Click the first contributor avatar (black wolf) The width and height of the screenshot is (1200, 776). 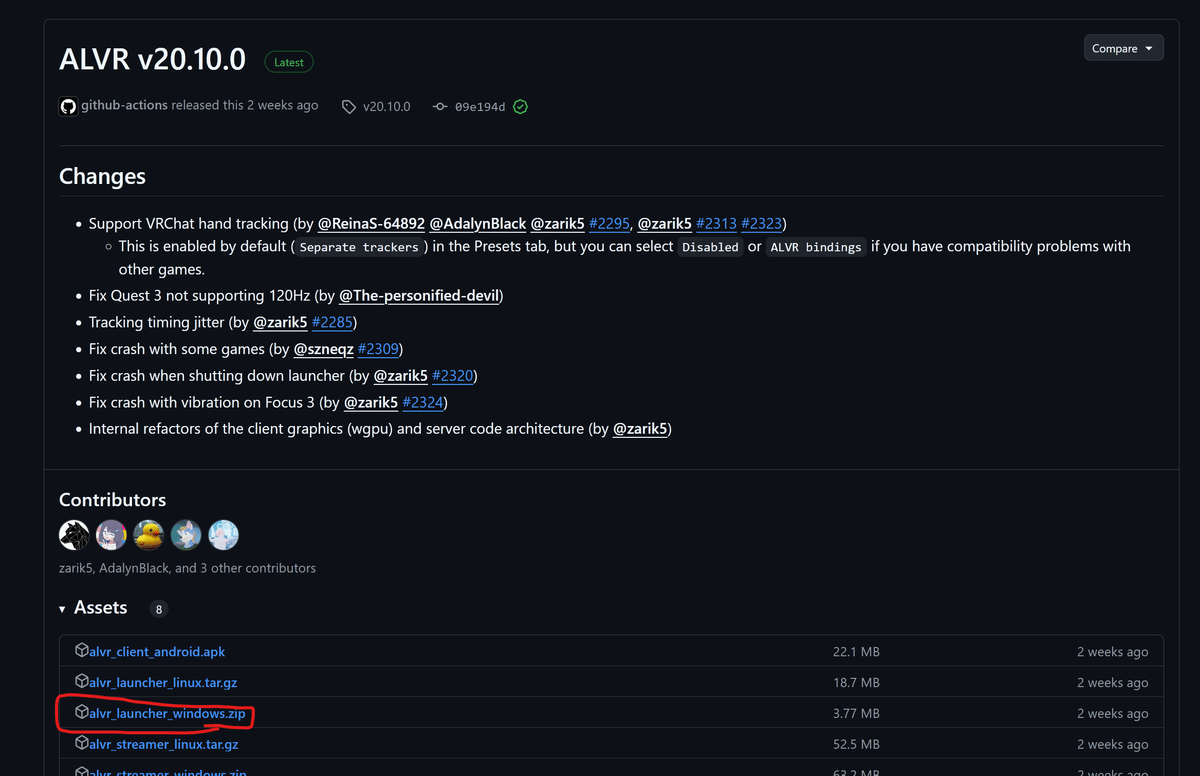click(74, 535)
